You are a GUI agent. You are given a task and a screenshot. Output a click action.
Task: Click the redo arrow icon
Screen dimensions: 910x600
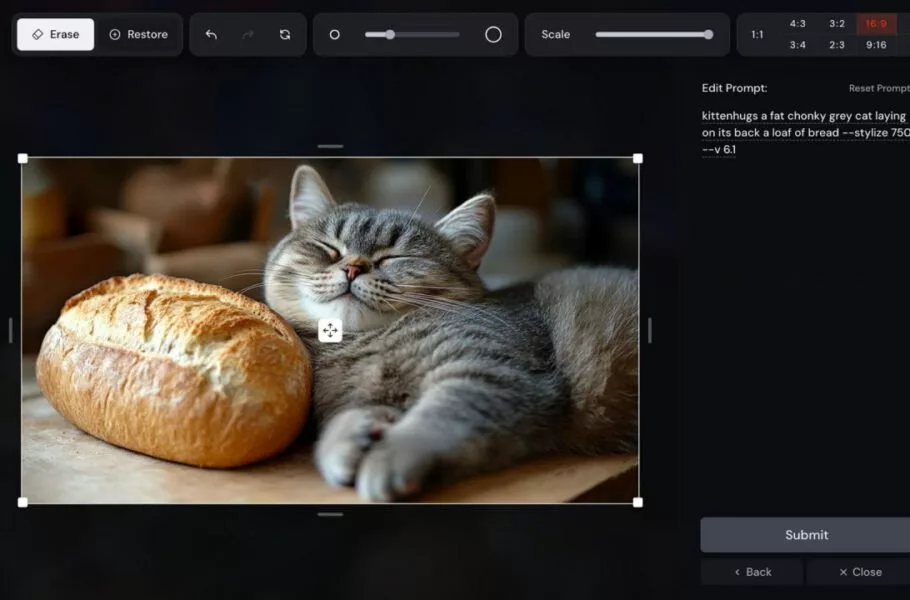pyautogui.click(x=248, y=34)
